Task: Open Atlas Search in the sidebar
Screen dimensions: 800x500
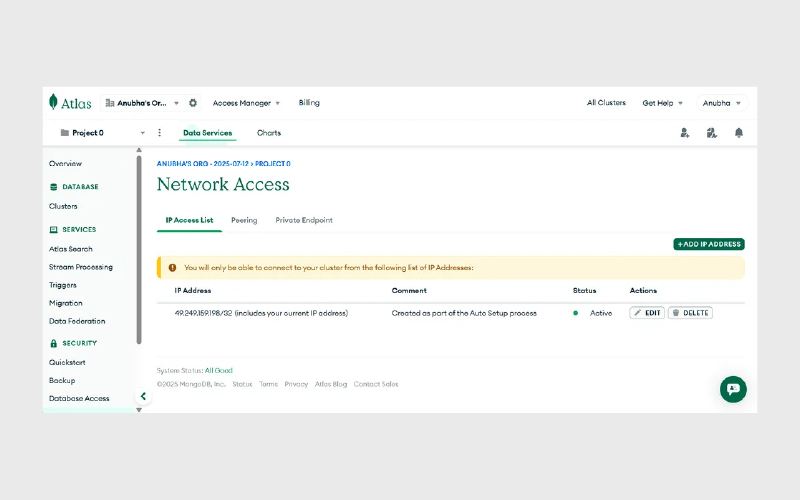Action: [x=71, y=249]
